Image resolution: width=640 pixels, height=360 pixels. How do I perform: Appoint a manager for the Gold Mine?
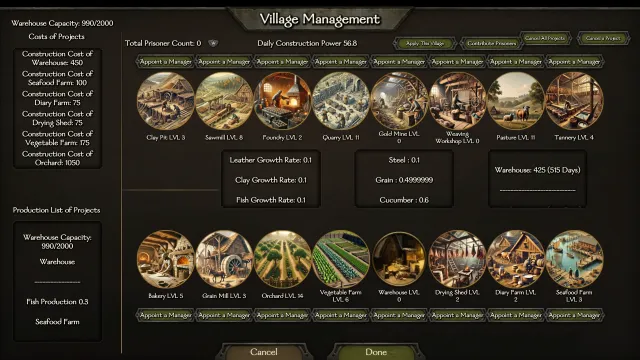(399, 62)
